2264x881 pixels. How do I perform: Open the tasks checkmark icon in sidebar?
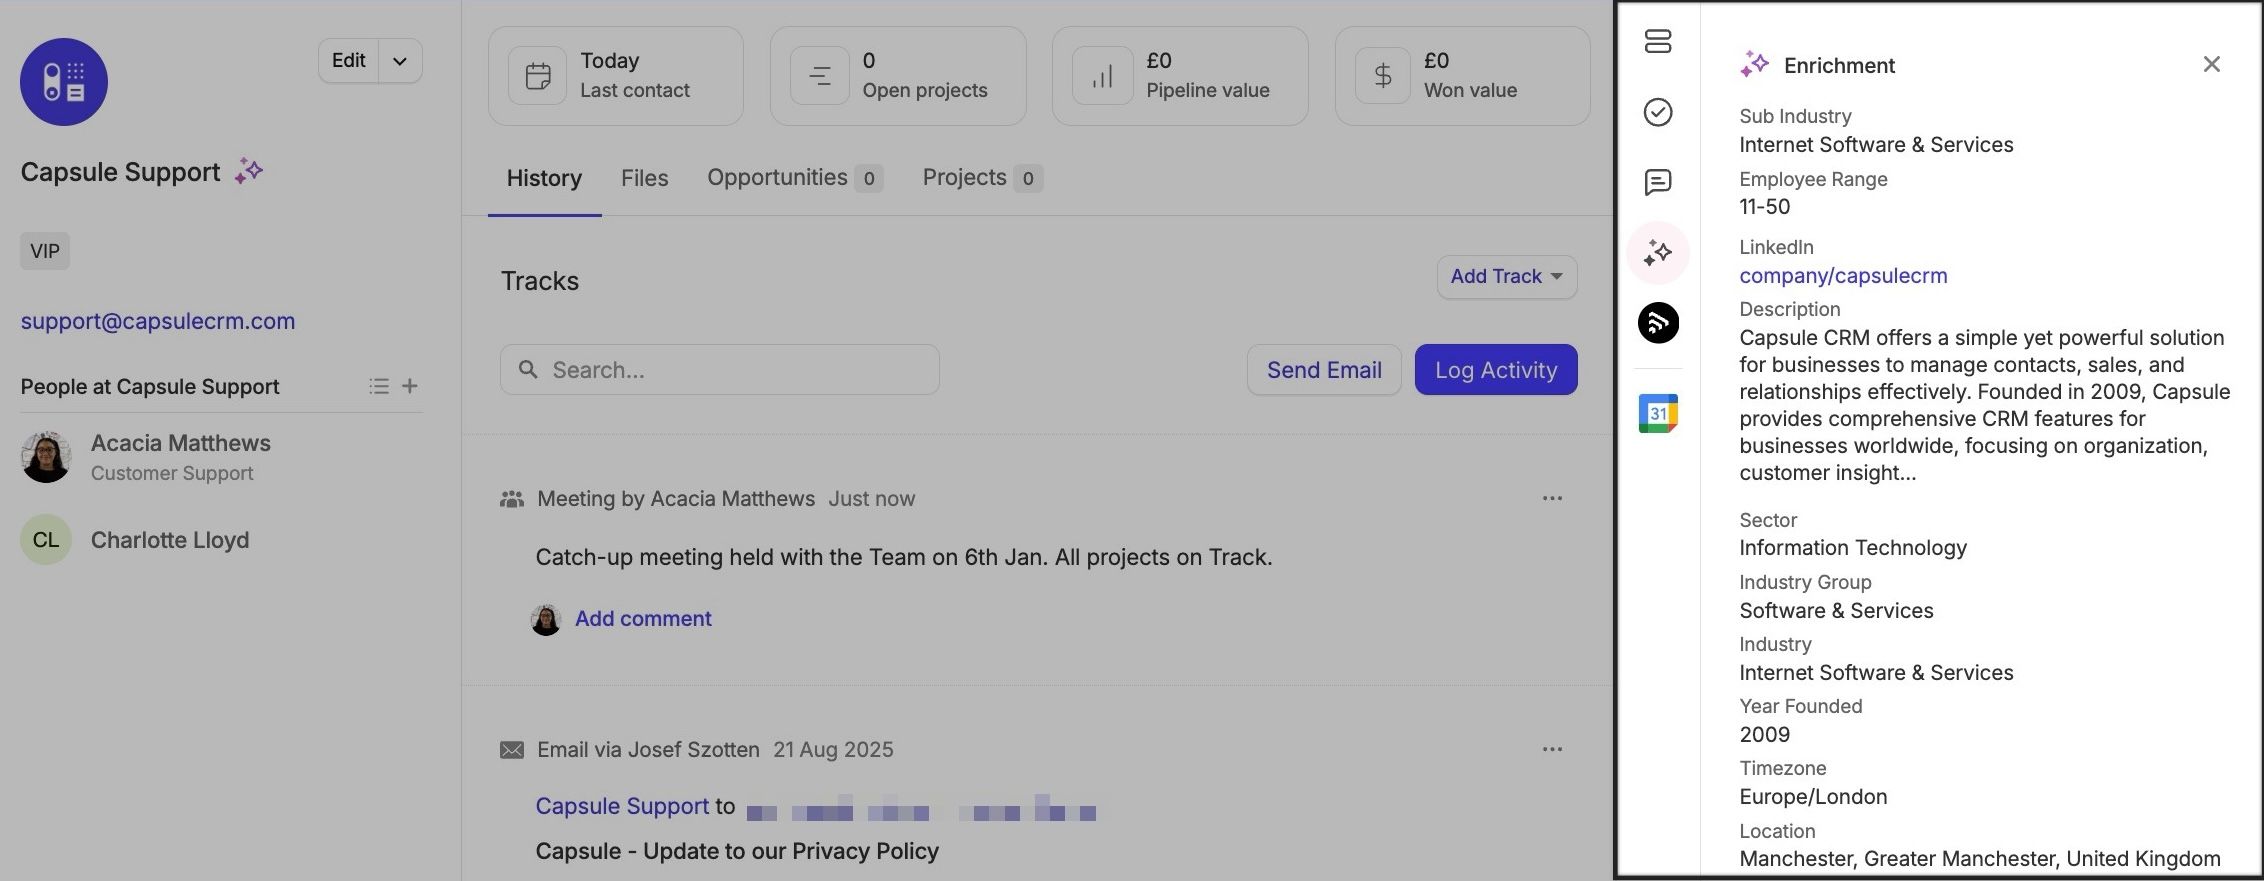1658,112
